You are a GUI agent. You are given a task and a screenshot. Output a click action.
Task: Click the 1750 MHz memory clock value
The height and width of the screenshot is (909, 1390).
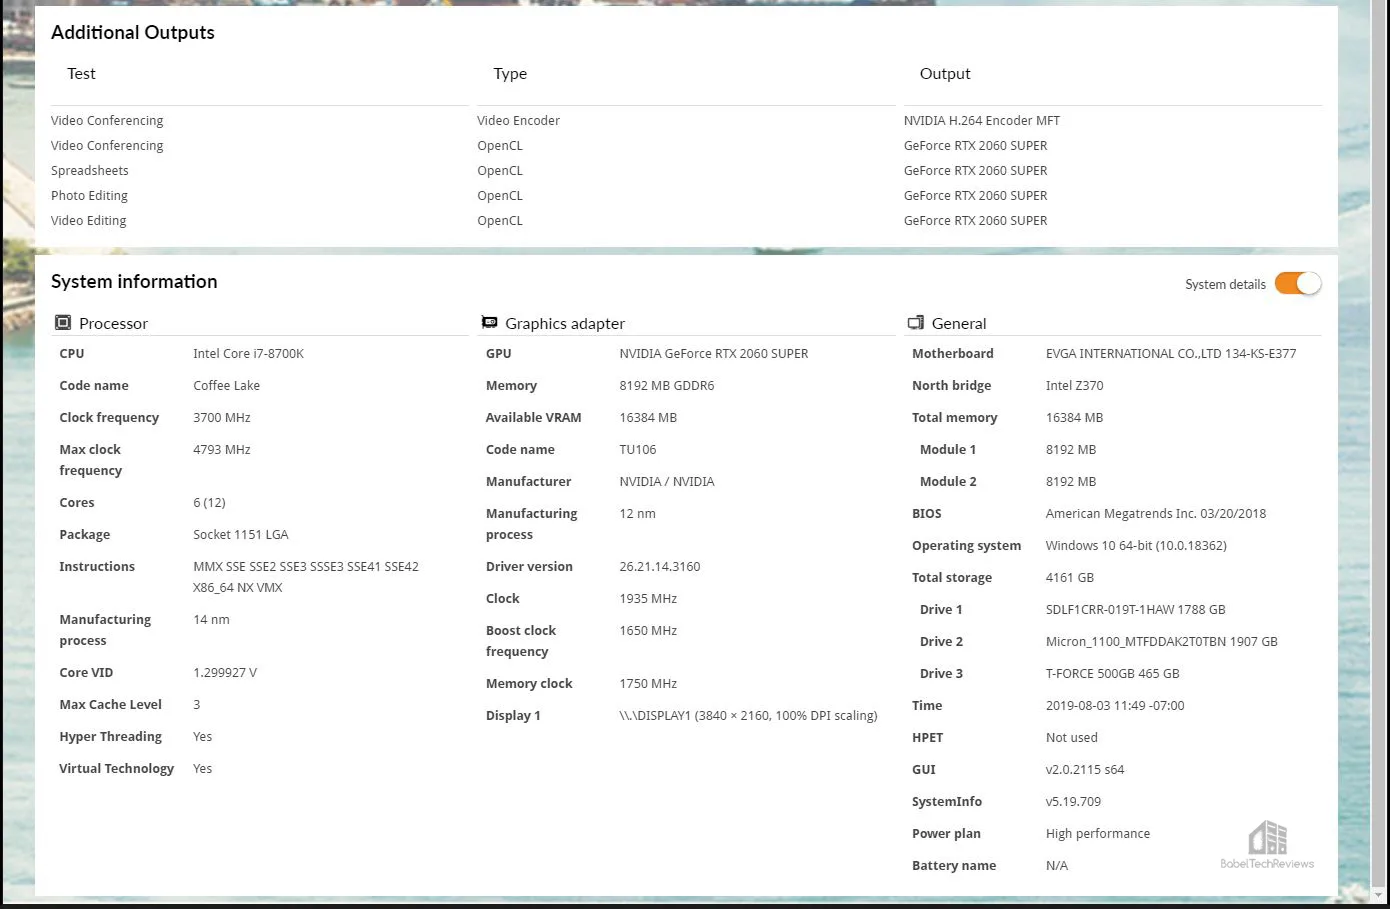(648, 684)
